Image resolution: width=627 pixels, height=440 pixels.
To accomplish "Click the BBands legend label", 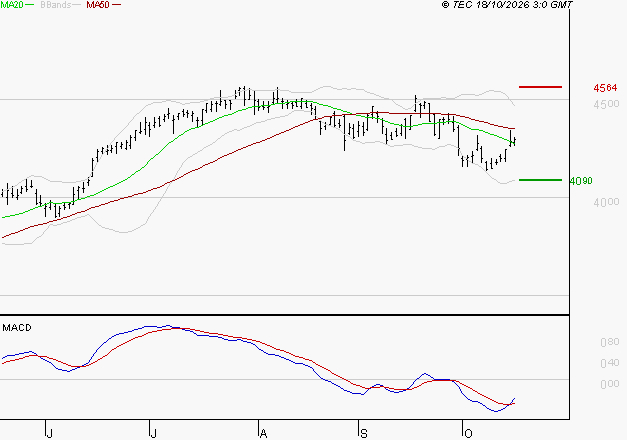I will tap(55, 5).
